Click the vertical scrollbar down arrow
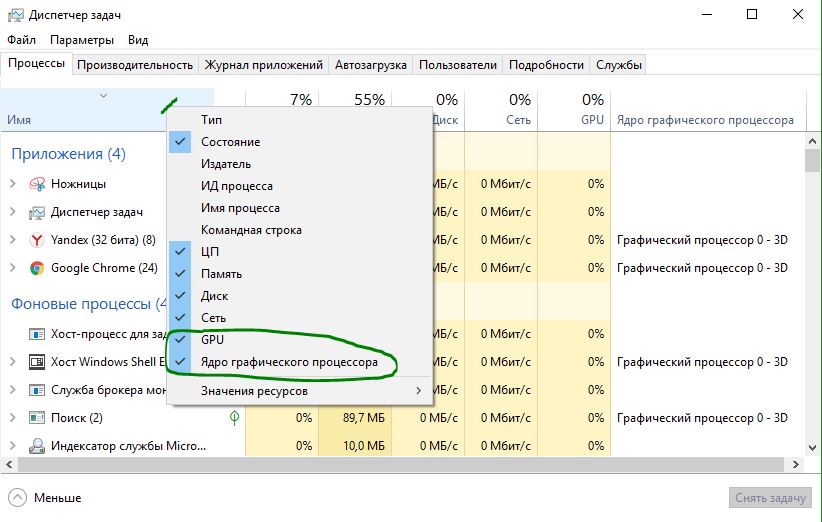This screenshot has height=522, width=822. pyautogui.click(x=813, y=448)
